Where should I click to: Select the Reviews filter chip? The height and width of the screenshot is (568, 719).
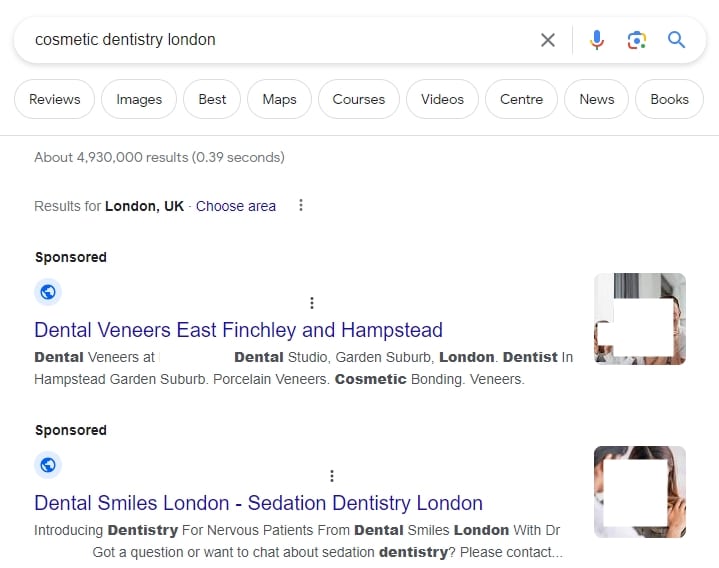point(54,99)
